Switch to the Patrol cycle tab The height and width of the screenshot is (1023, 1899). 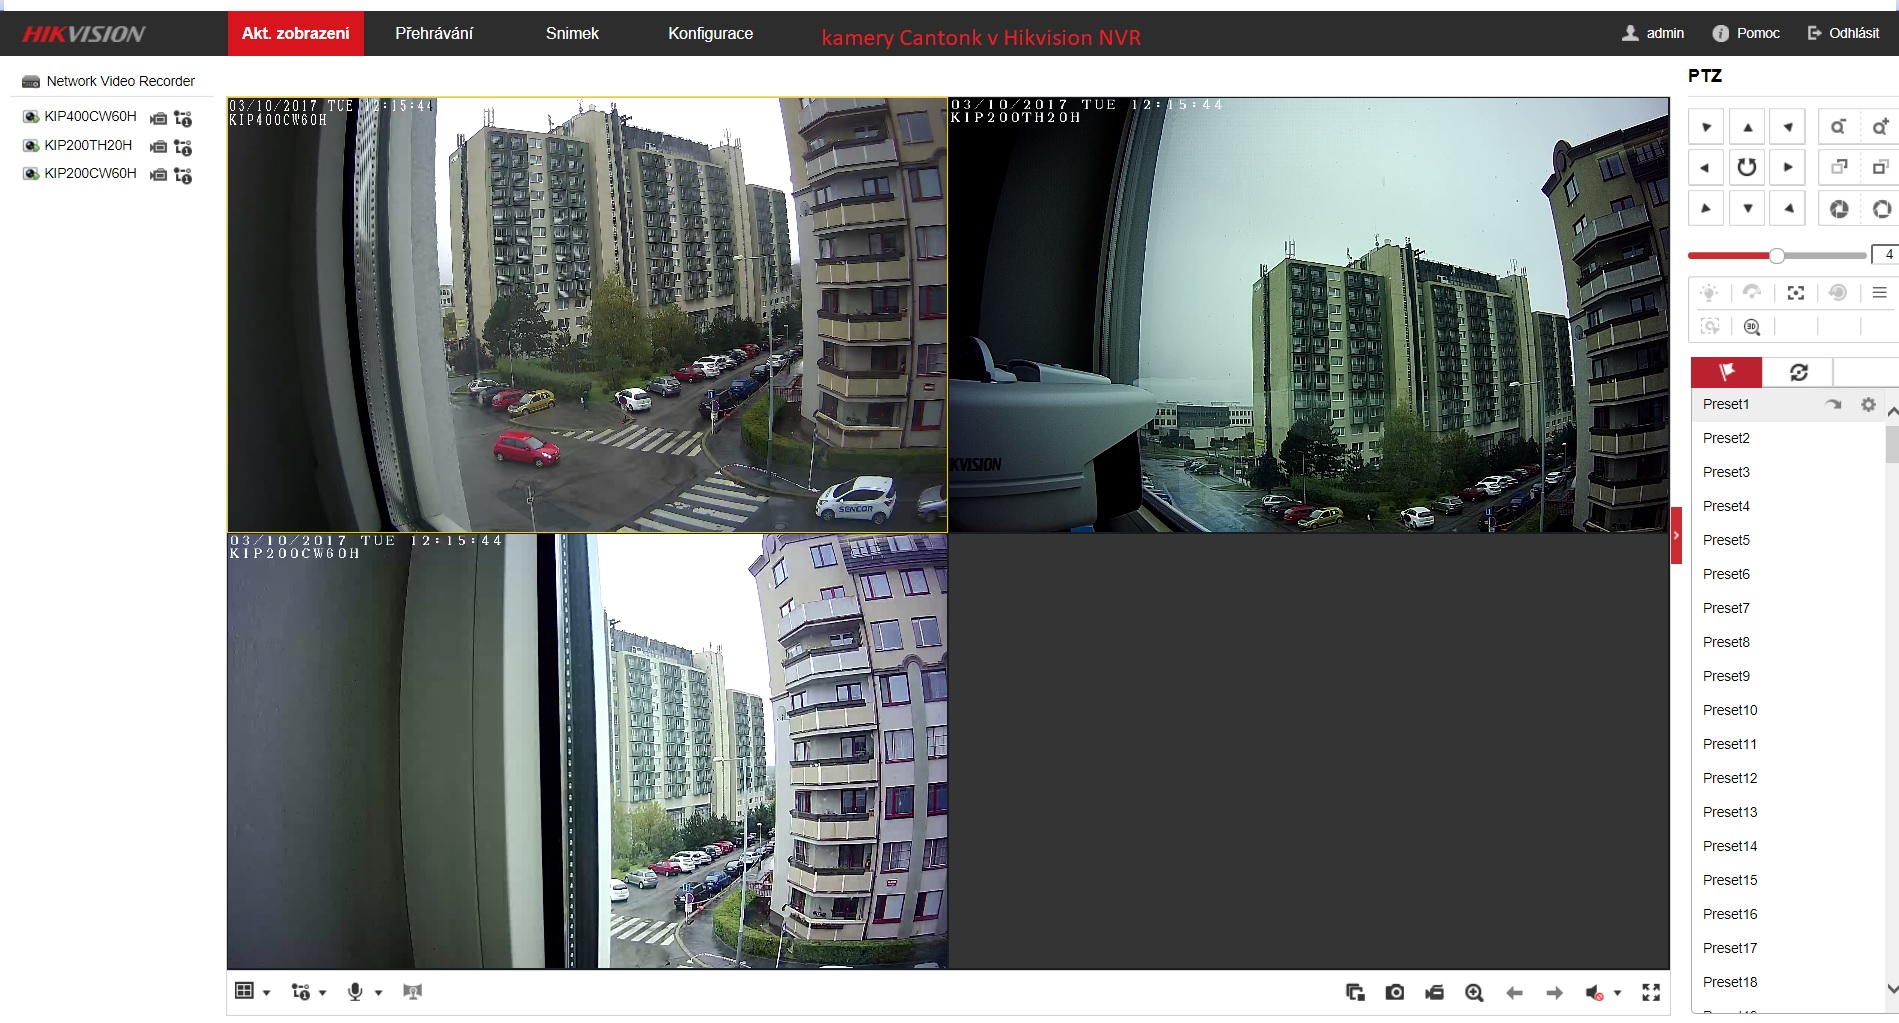point(1798,373)
